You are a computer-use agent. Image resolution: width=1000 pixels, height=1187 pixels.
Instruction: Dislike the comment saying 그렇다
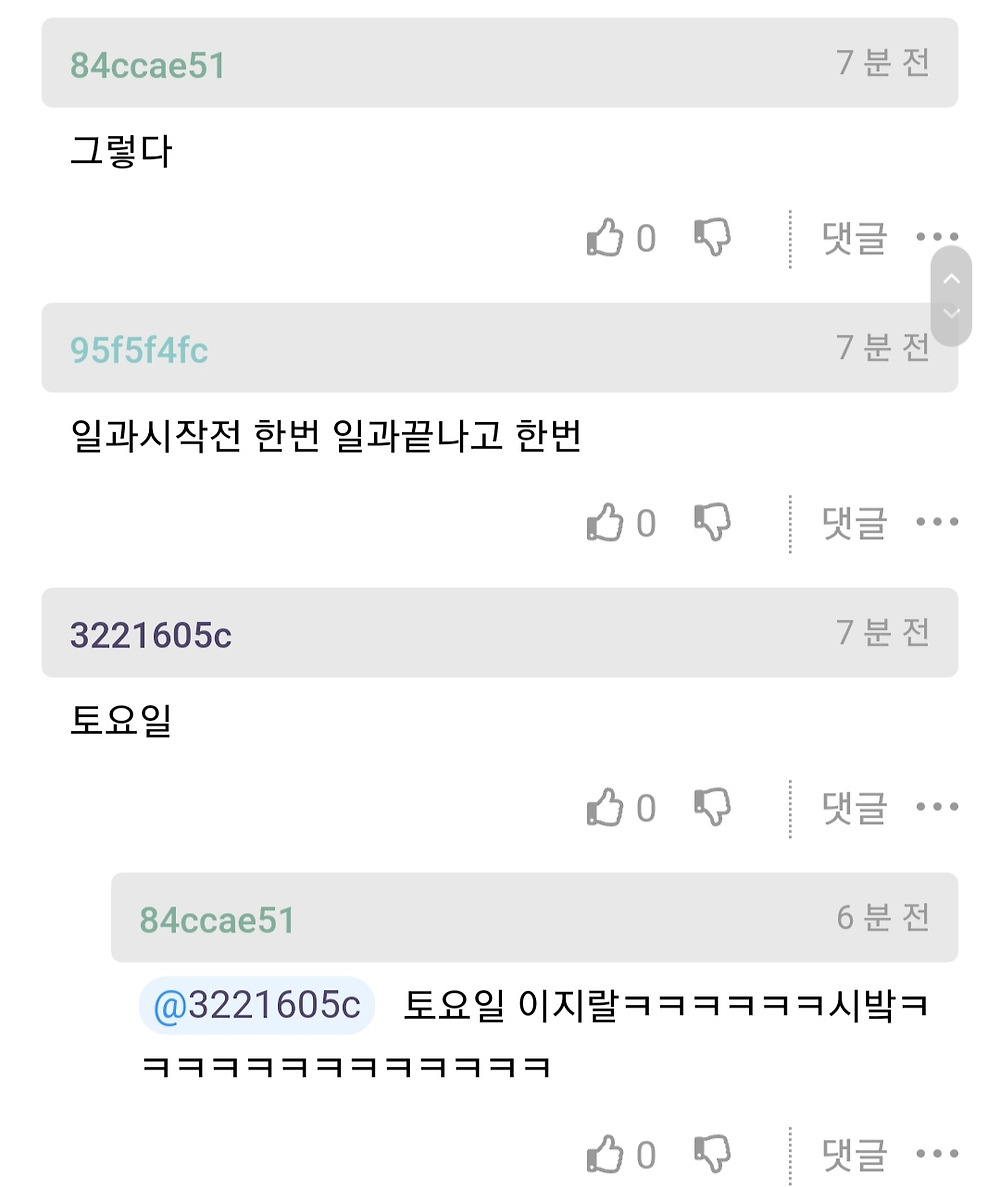coord(712,238)
